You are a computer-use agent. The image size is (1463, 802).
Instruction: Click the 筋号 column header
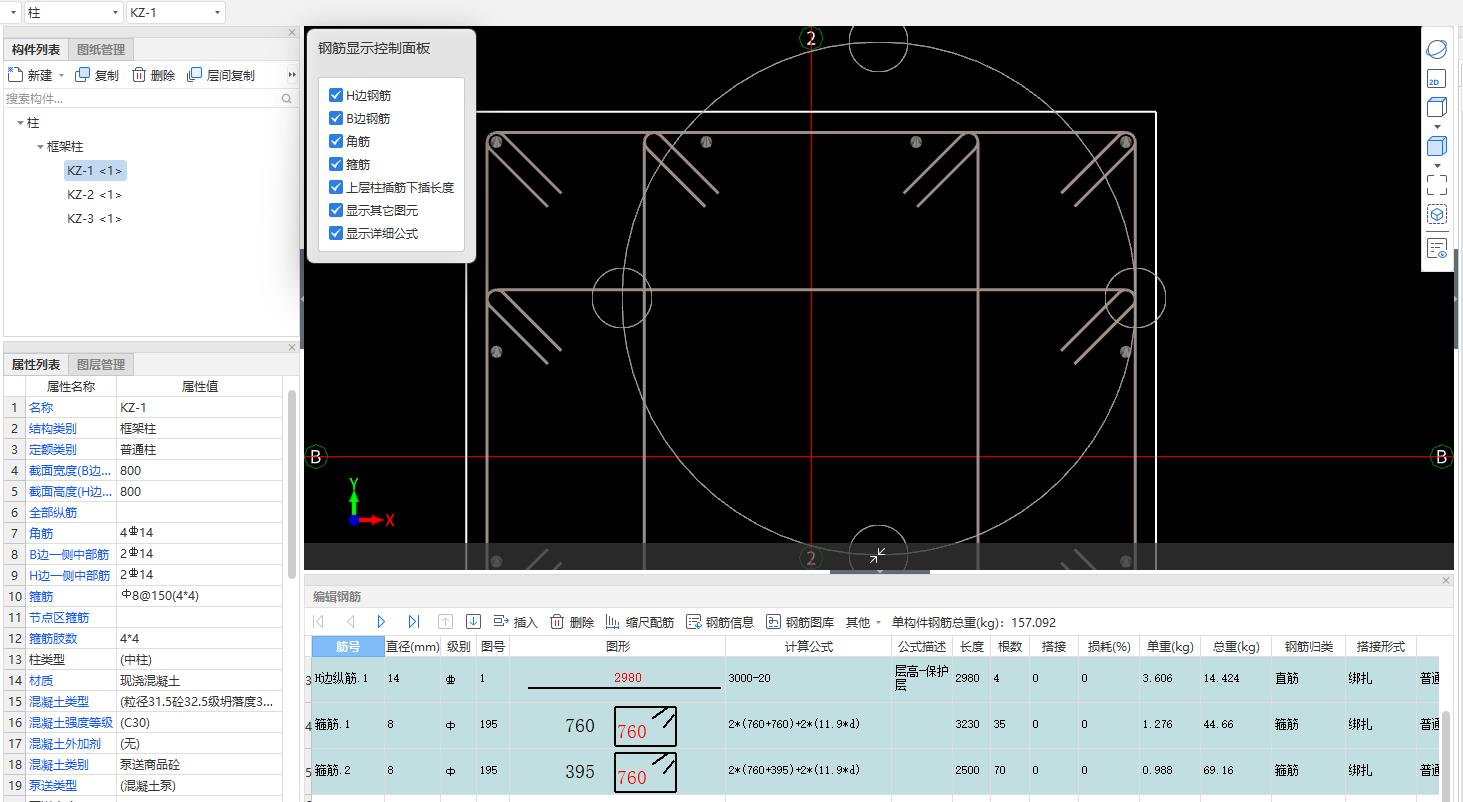(348, 647)
